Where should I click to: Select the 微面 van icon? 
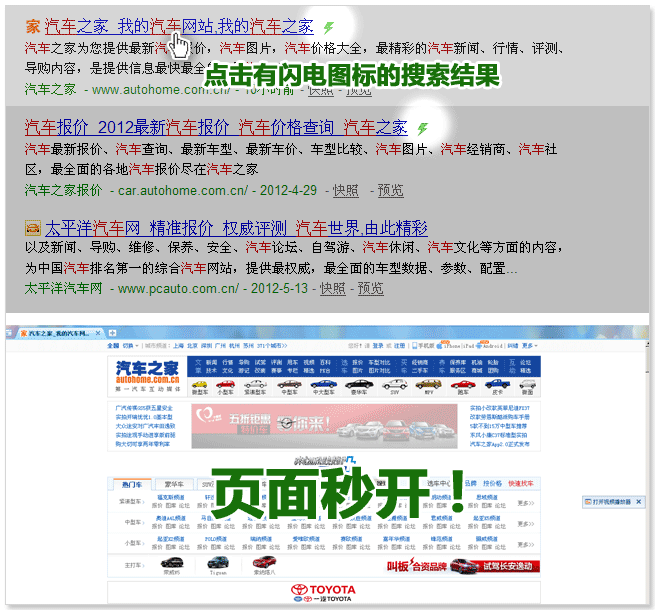[x=528, y=384]
